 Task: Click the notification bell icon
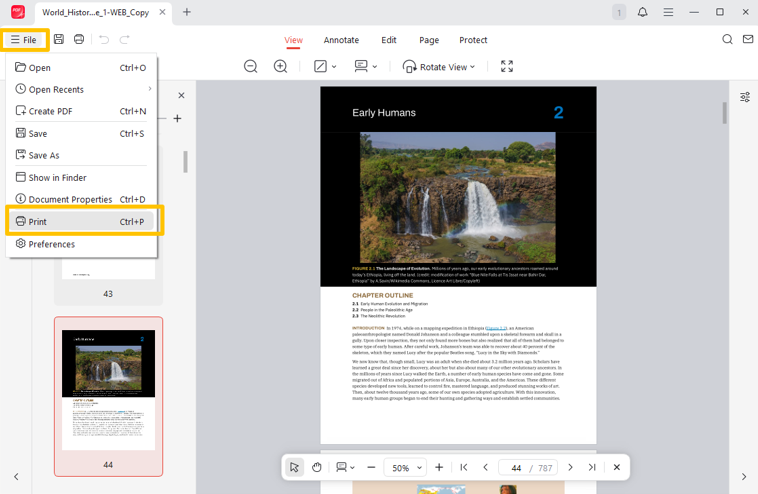click(642, 12)
